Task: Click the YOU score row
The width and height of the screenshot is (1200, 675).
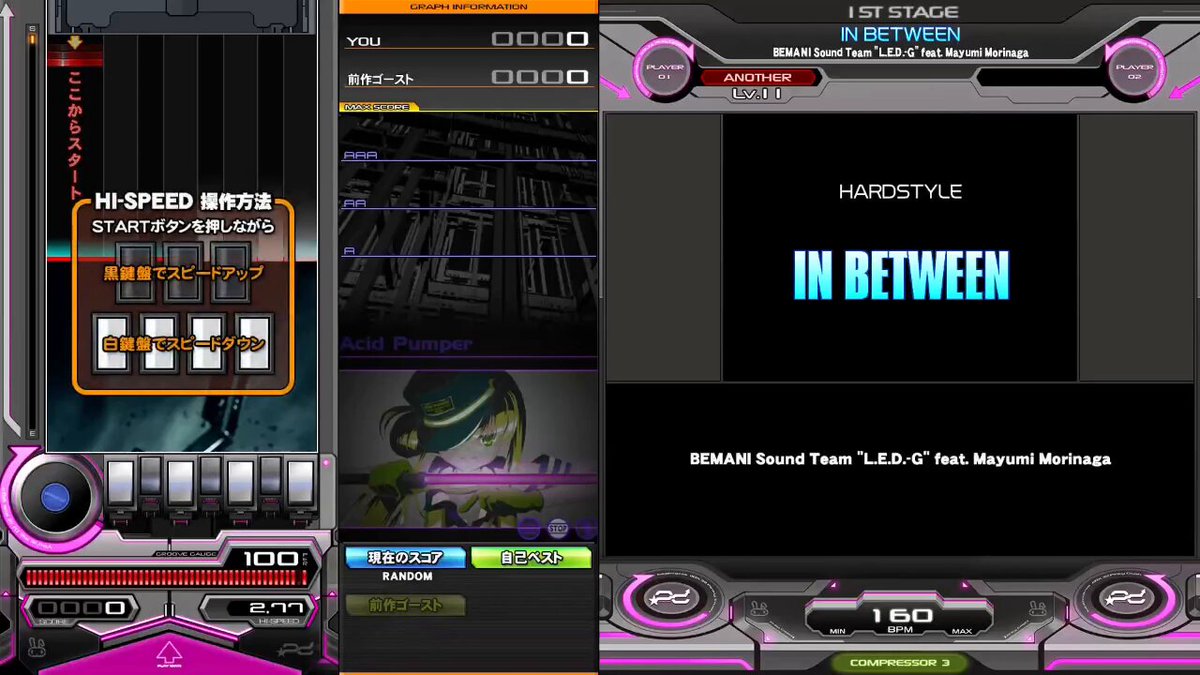Action: click(x=469, y=40)
